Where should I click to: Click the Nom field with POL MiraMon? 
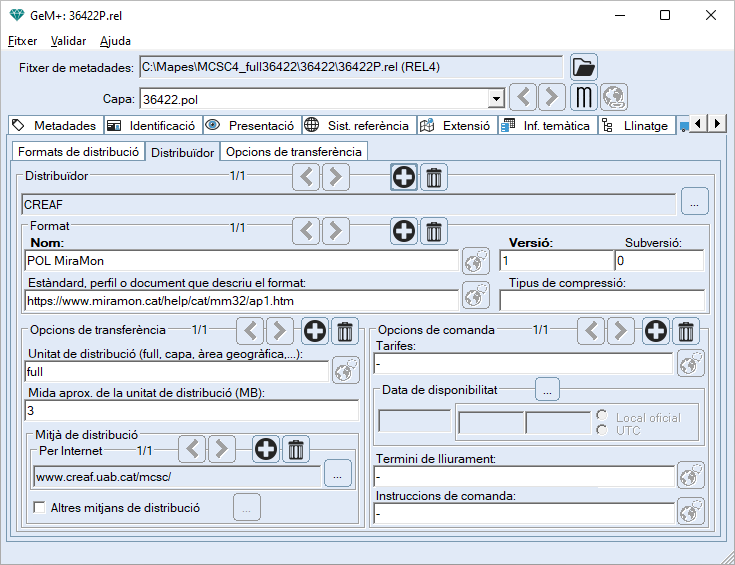241,260
